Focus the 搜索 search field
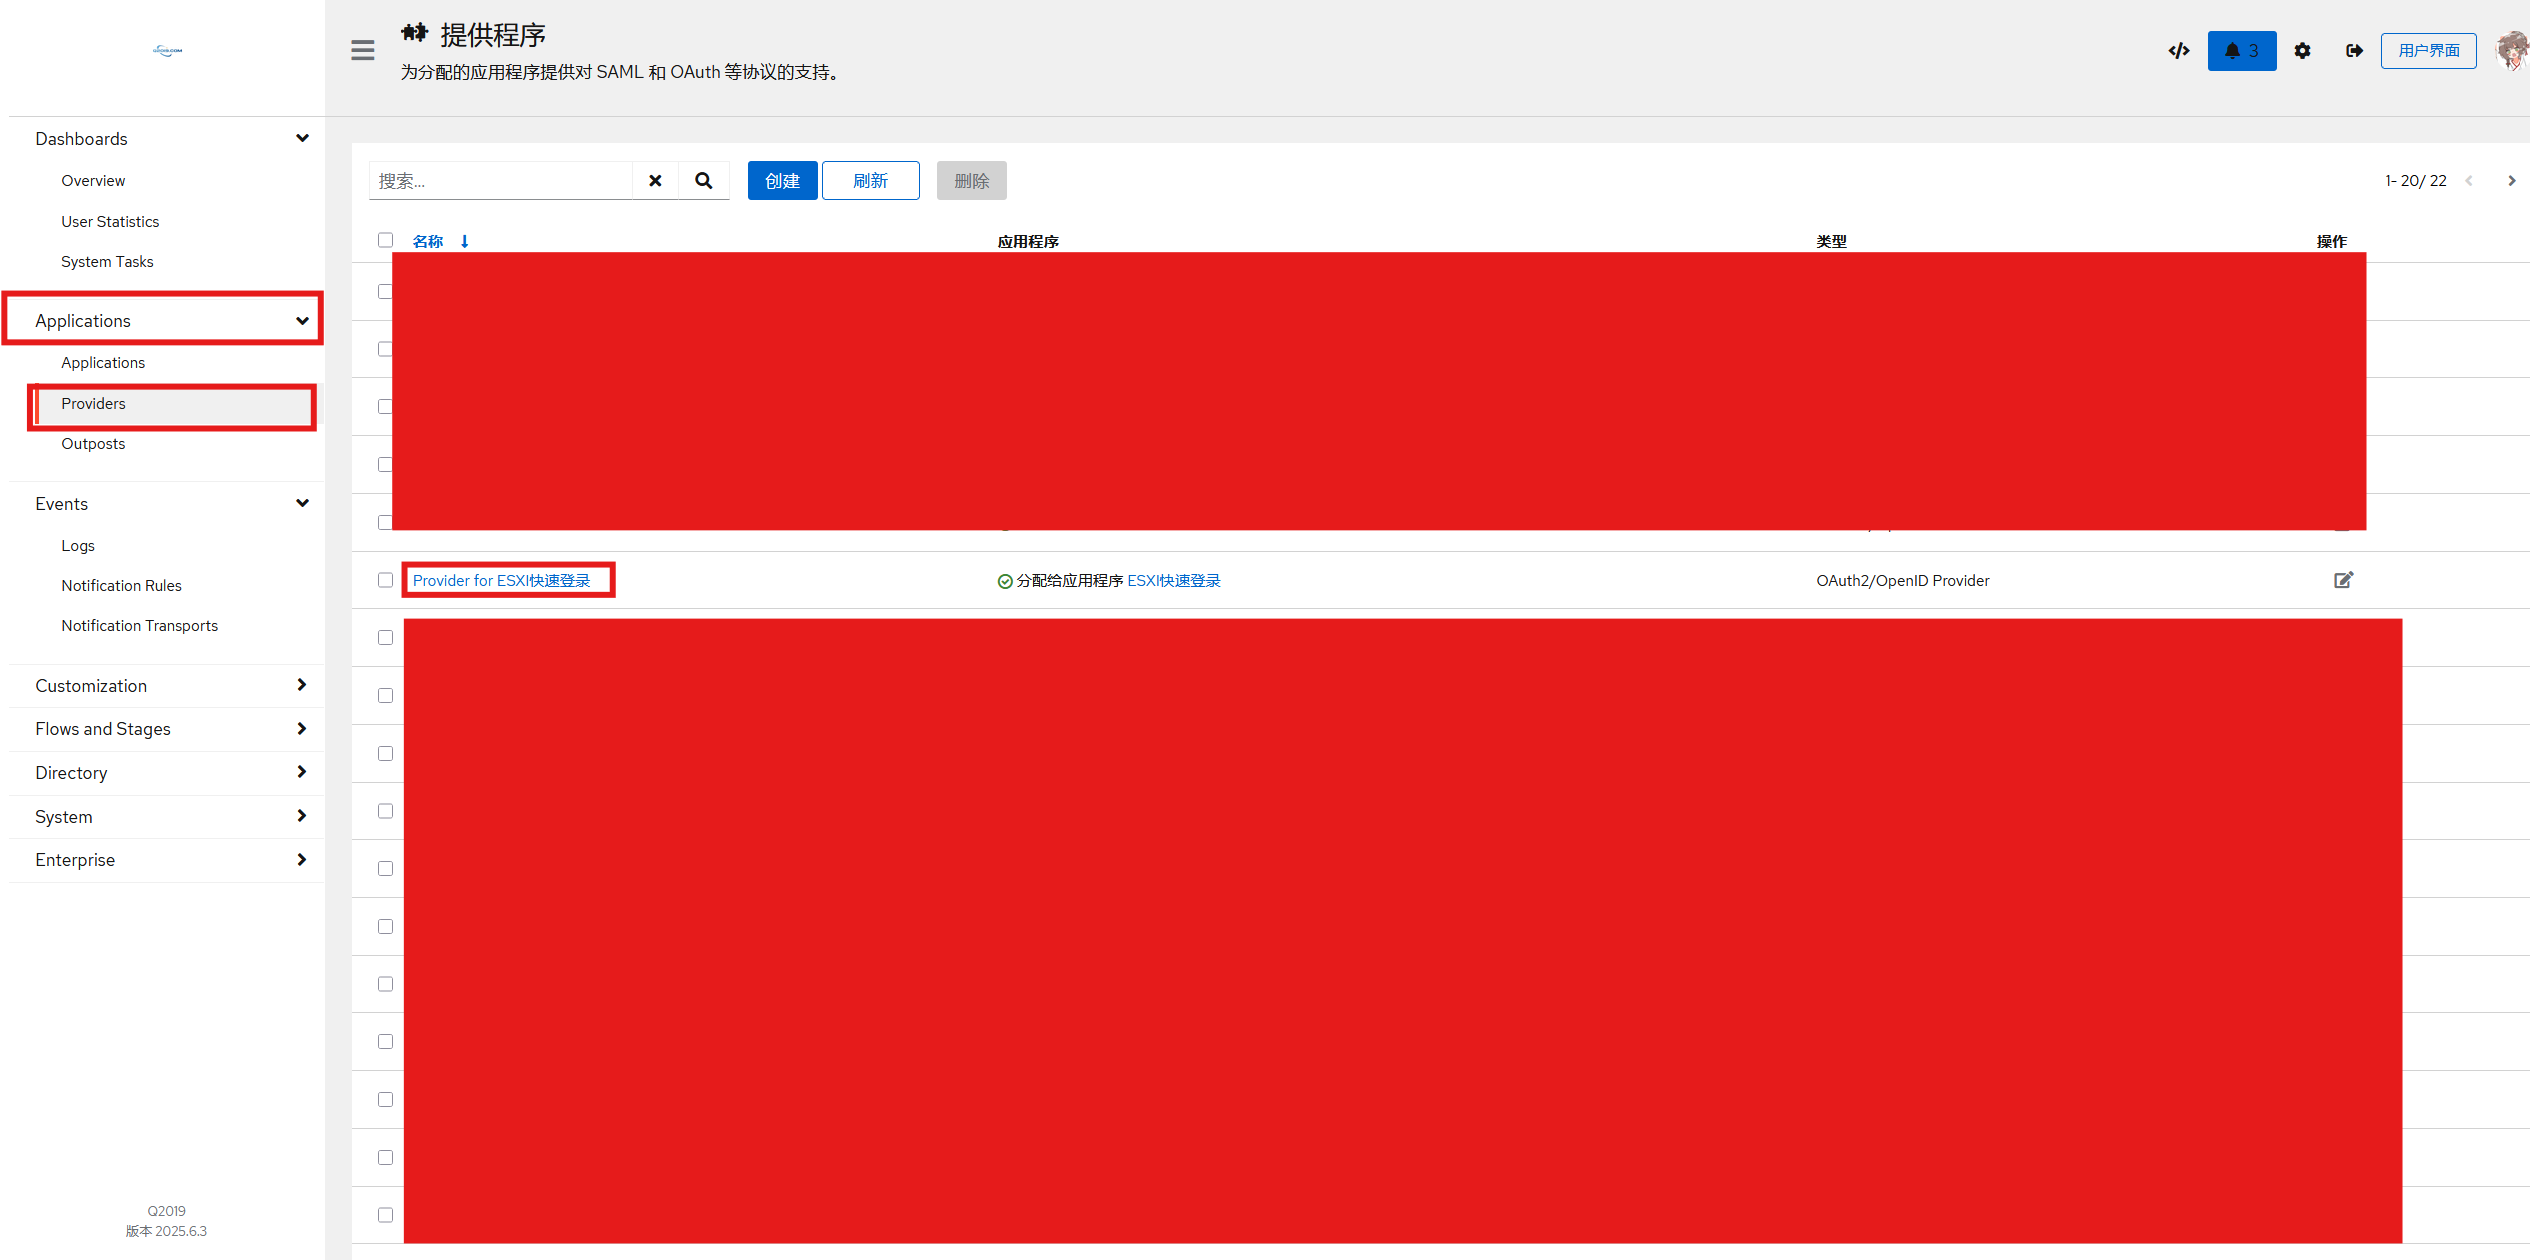Screen dimensions: 2530x1260 pyautogui.click(x=500, y=181)
